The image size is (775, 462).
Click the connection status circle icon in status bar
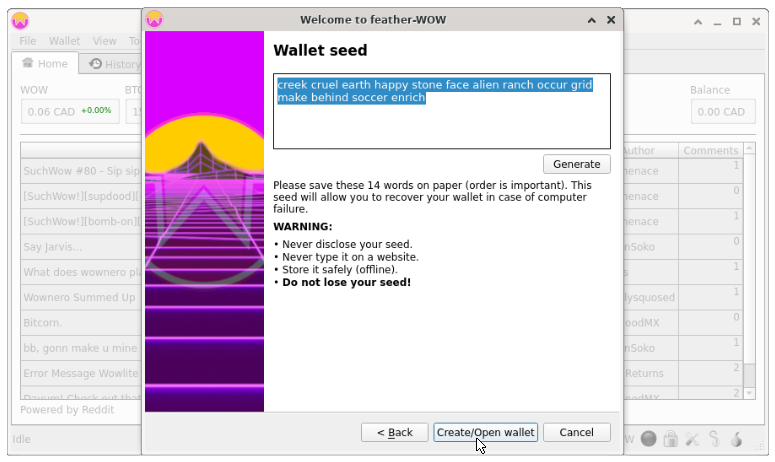click(648, 439)
